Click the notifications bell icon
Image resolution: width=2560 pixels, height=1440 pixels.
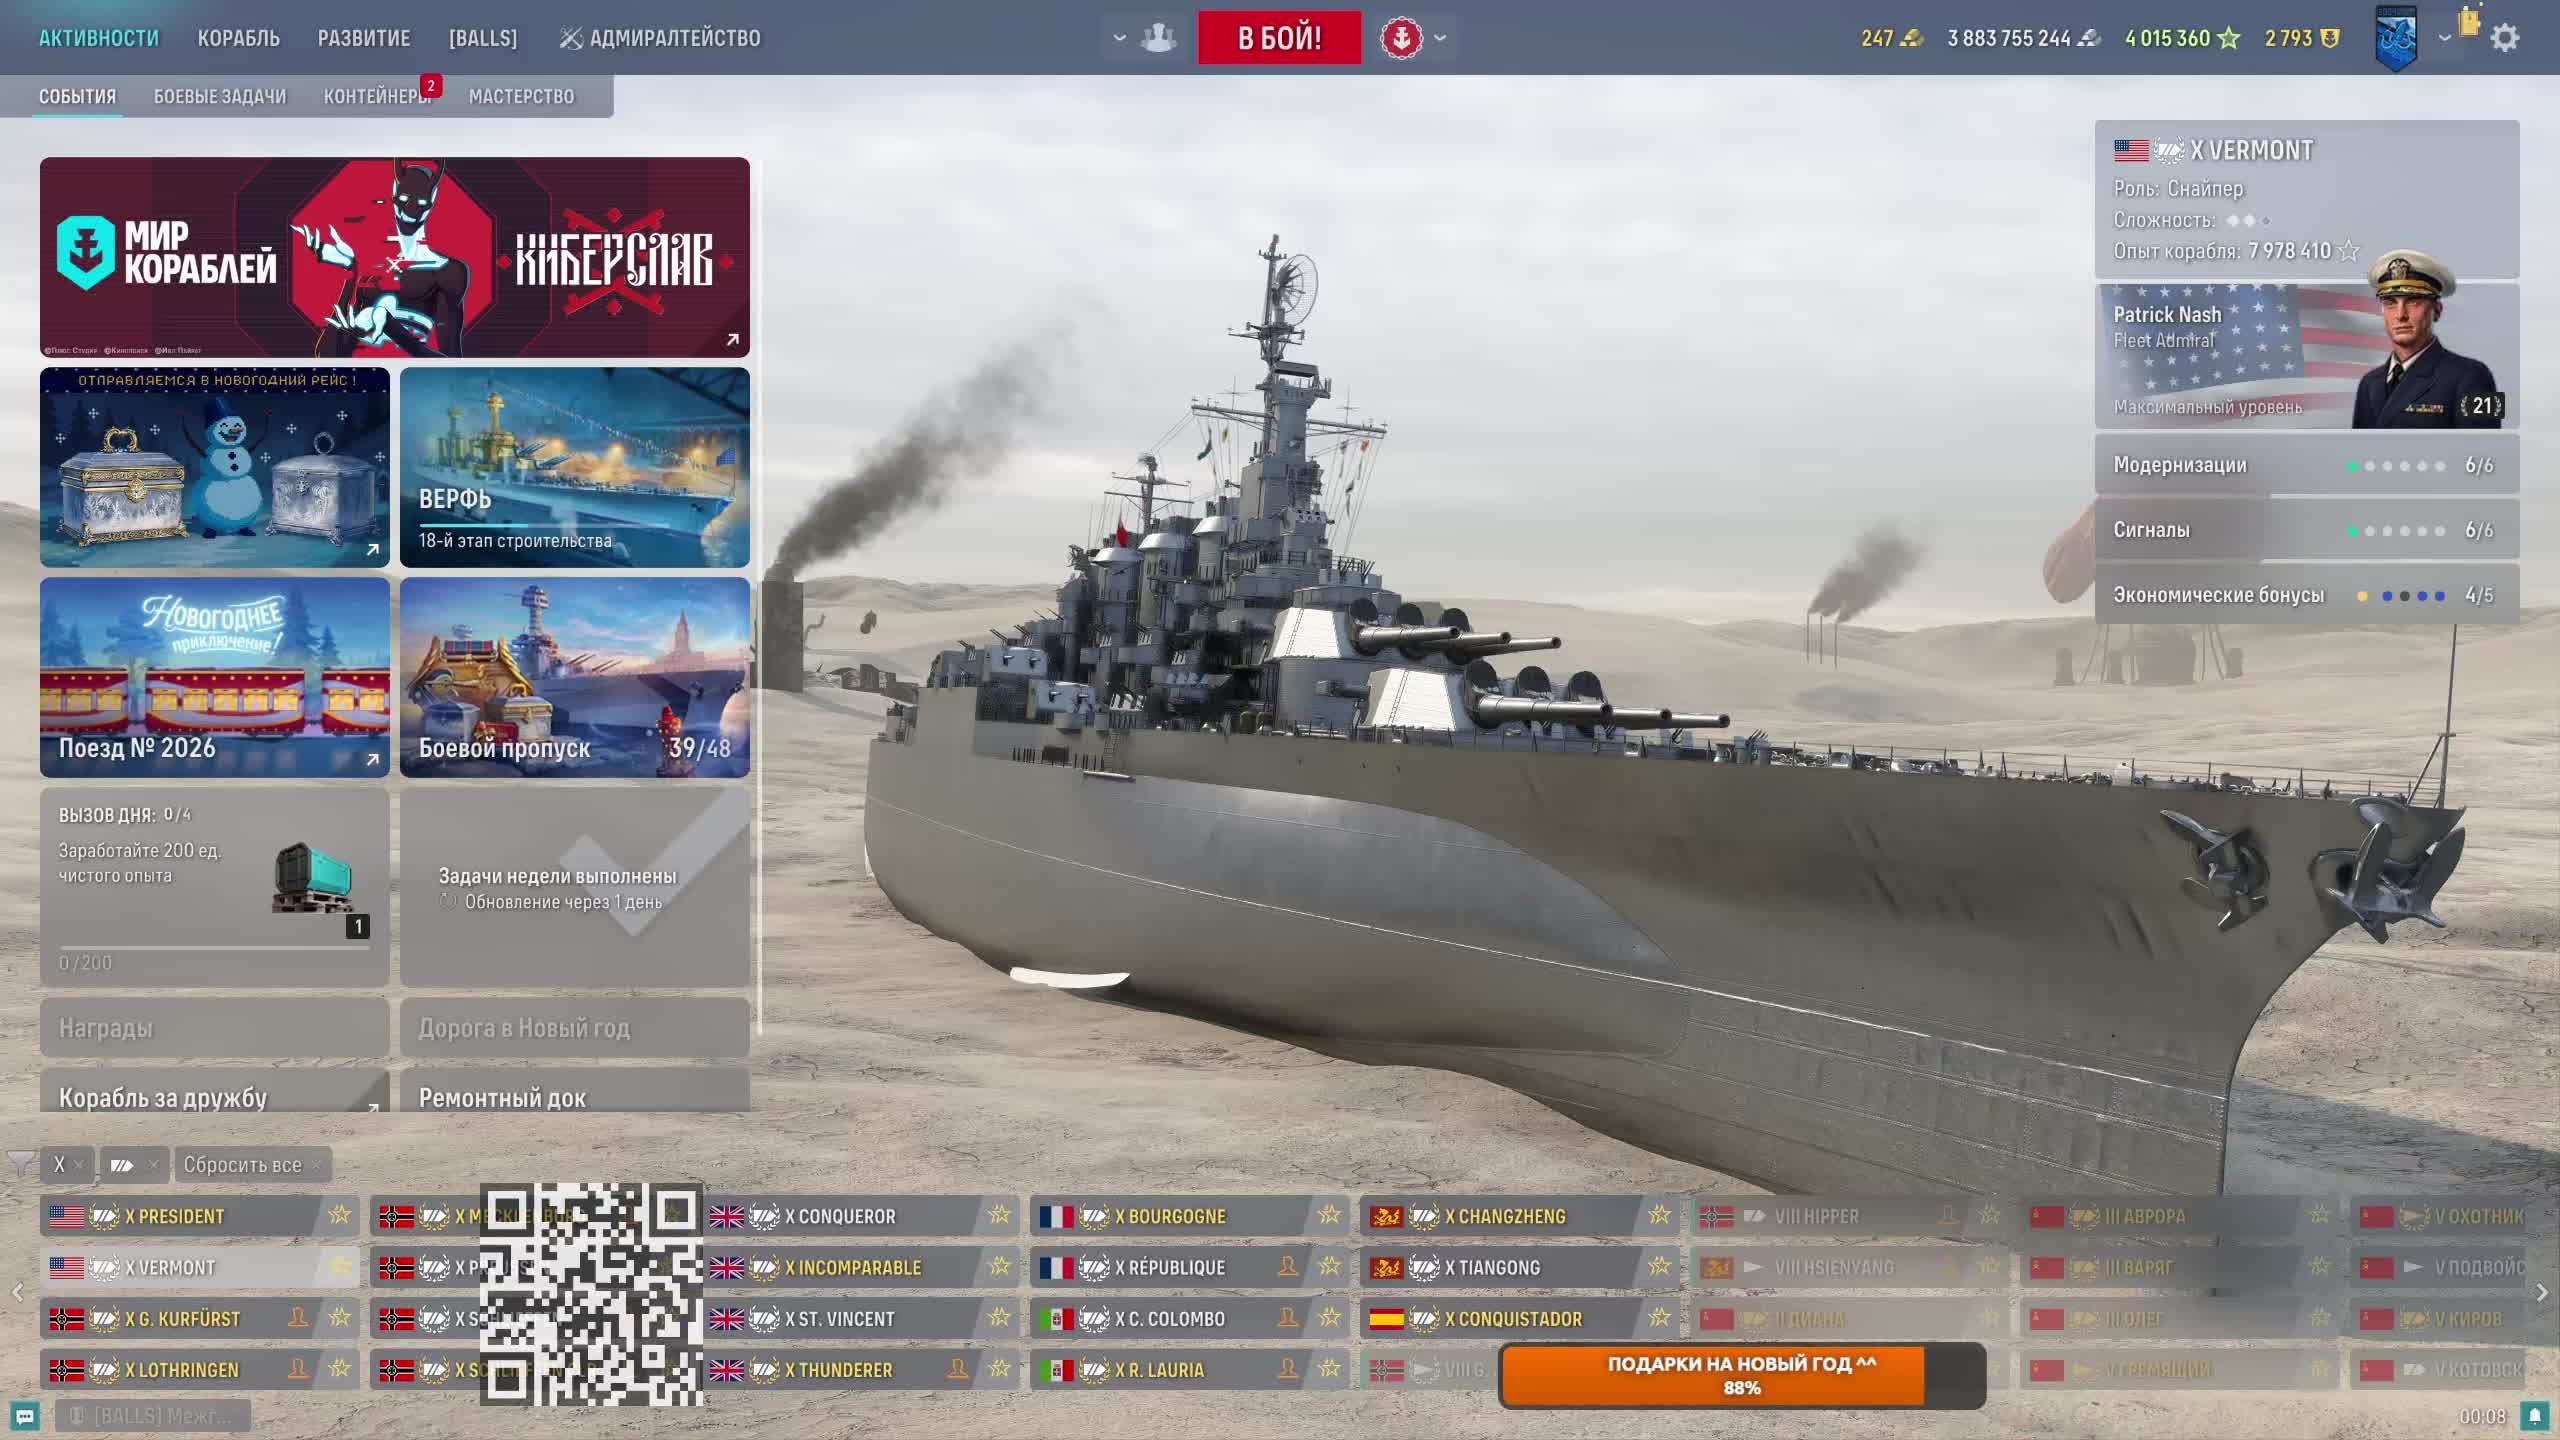point(2534,1415)
